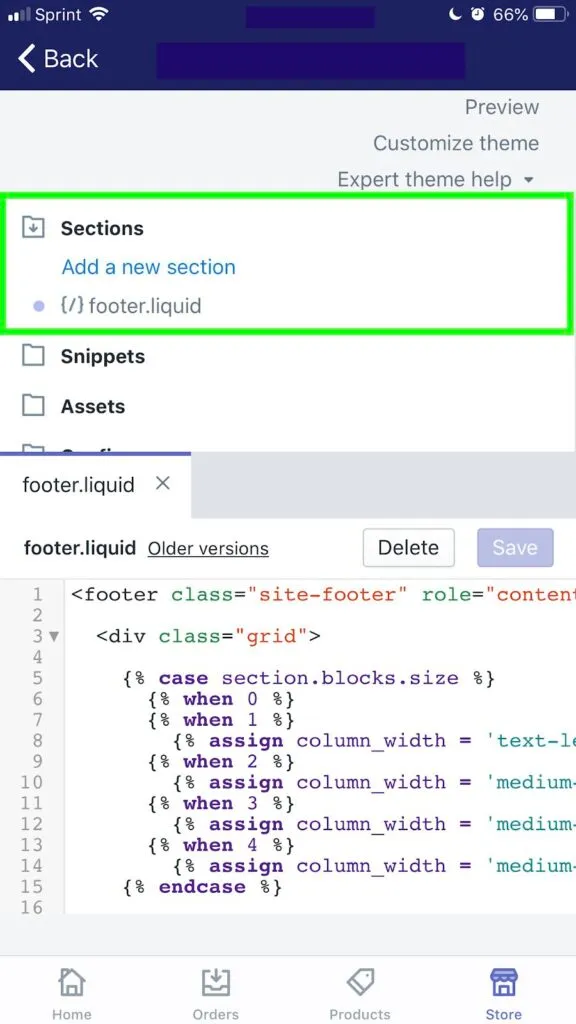Tap Add a new section

148,267
